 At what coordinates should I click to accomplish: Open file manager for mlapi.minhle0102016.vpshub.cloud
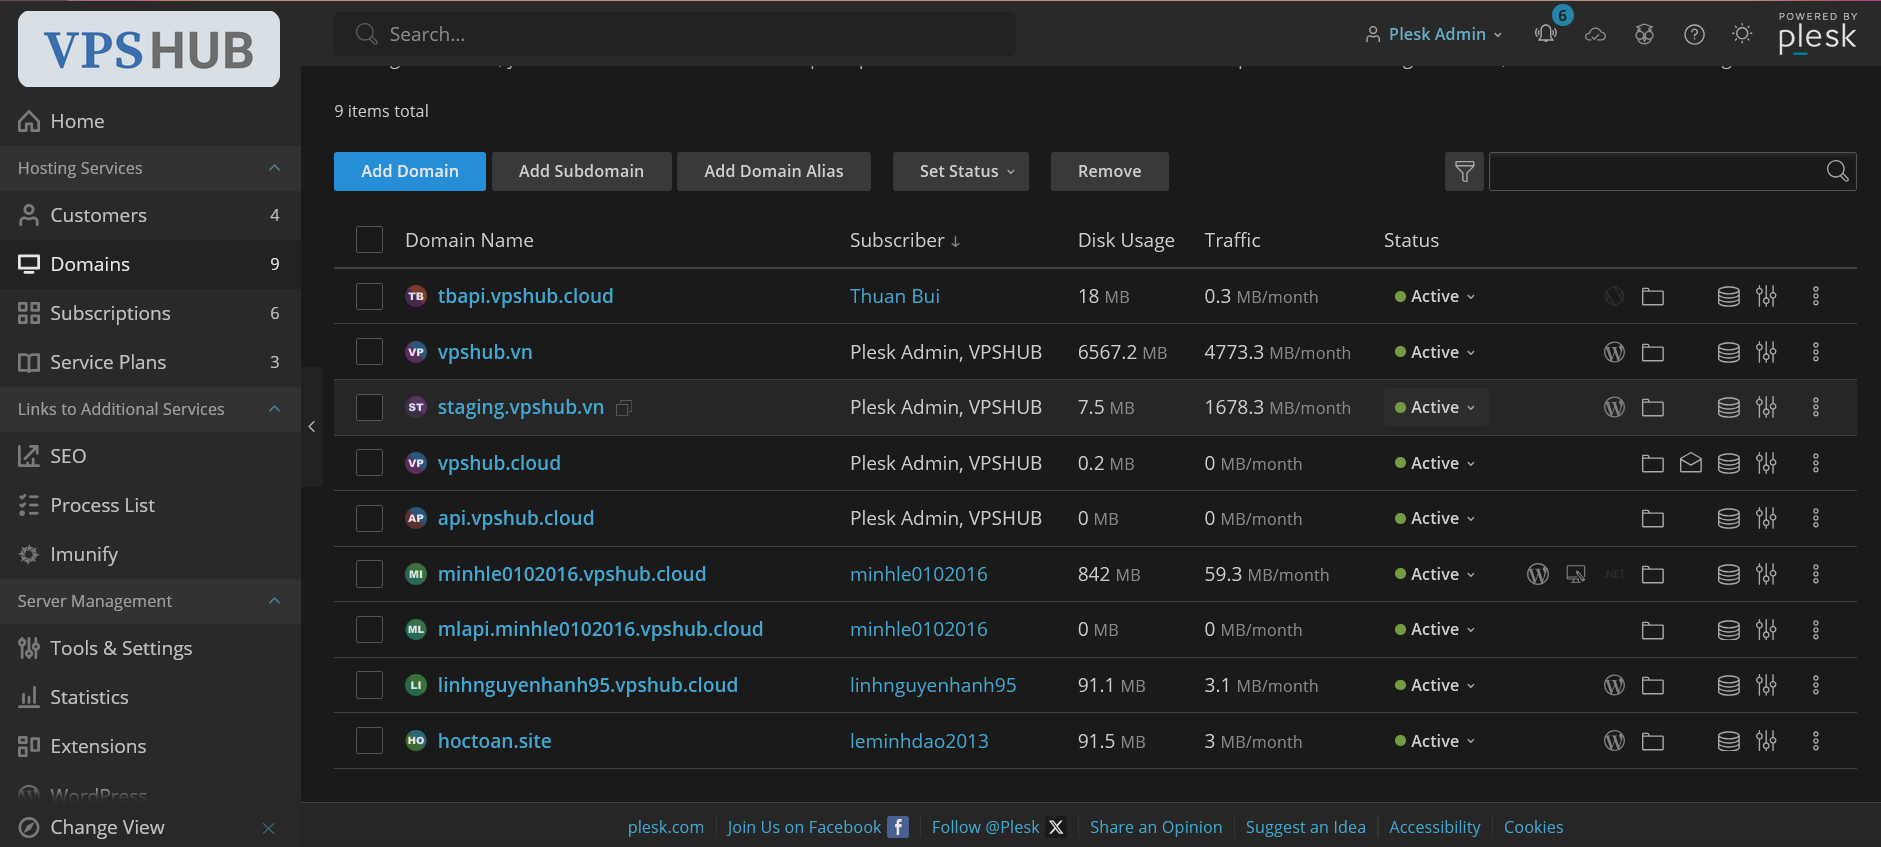[x=1653, y=630]
